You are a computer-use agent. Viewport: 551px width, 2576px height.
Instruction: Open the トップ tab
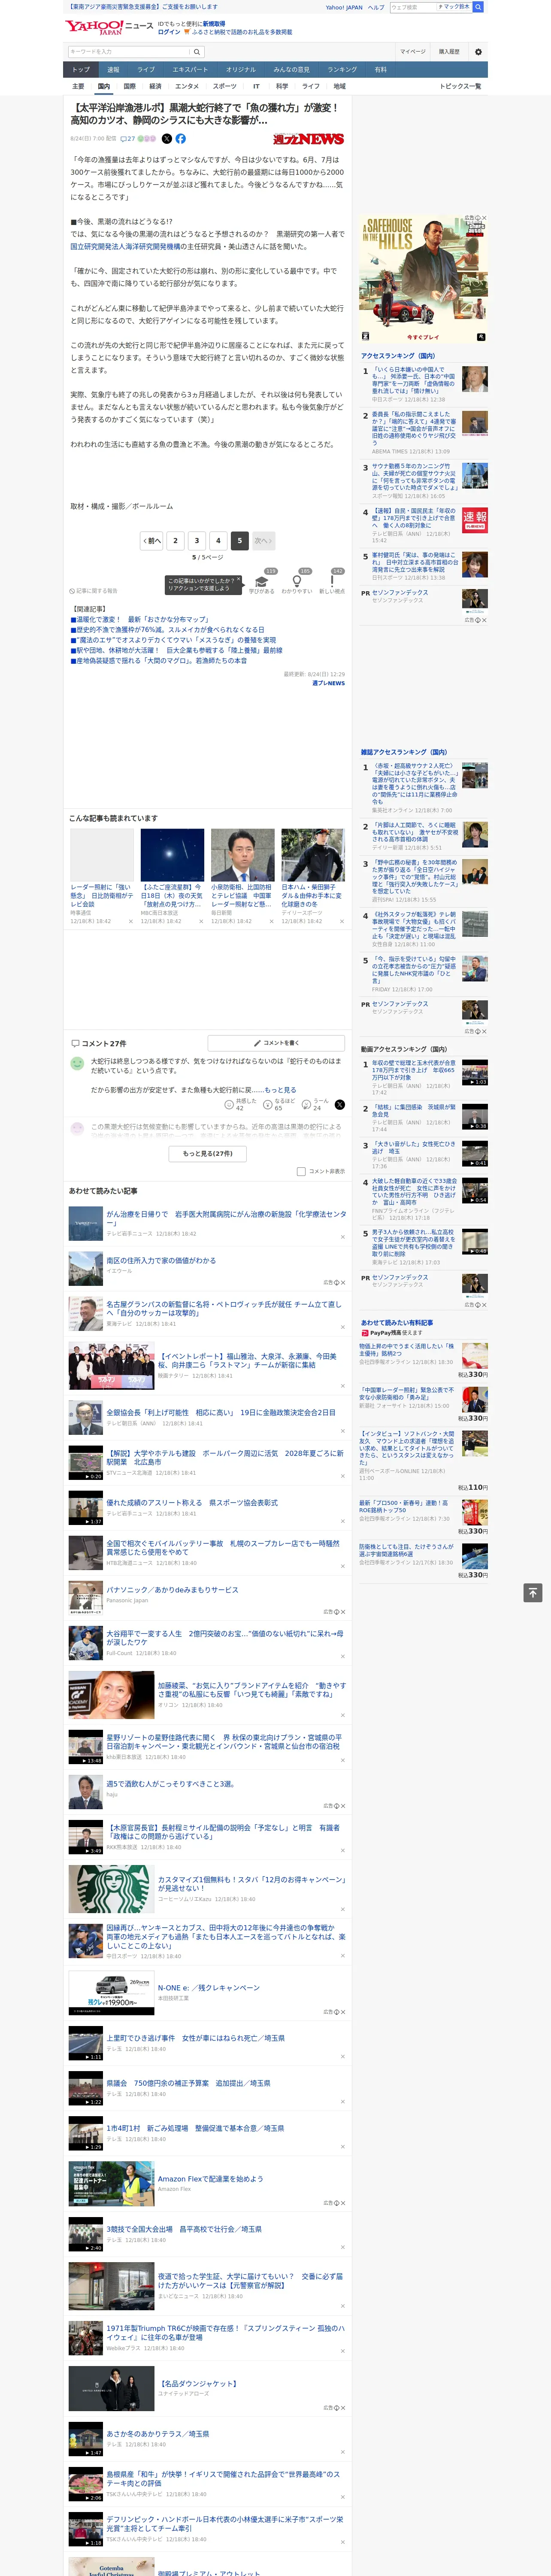(x=81, y=70)
